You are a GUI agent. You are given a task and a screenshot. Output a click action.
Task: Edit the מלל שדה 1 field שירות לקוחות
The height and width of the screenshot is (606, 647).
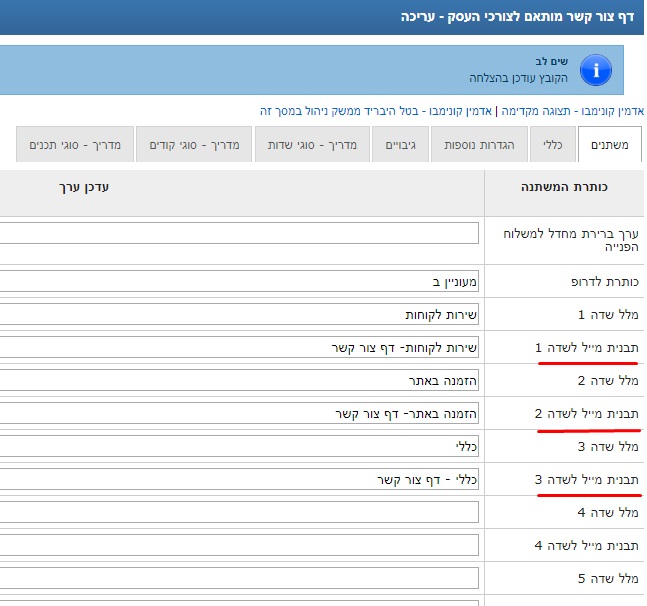(239, 314)
